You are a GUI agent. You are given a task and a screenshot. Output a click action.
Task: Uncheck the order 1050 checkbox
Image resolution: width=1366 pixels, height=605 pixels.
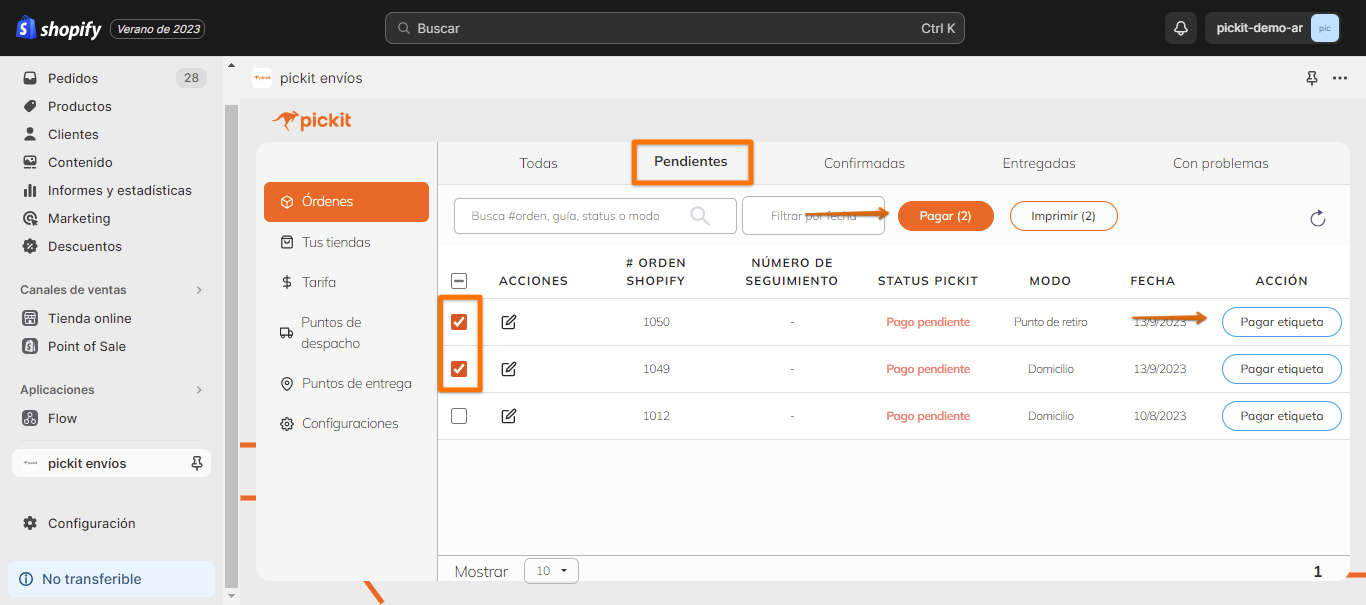[459, 322]
